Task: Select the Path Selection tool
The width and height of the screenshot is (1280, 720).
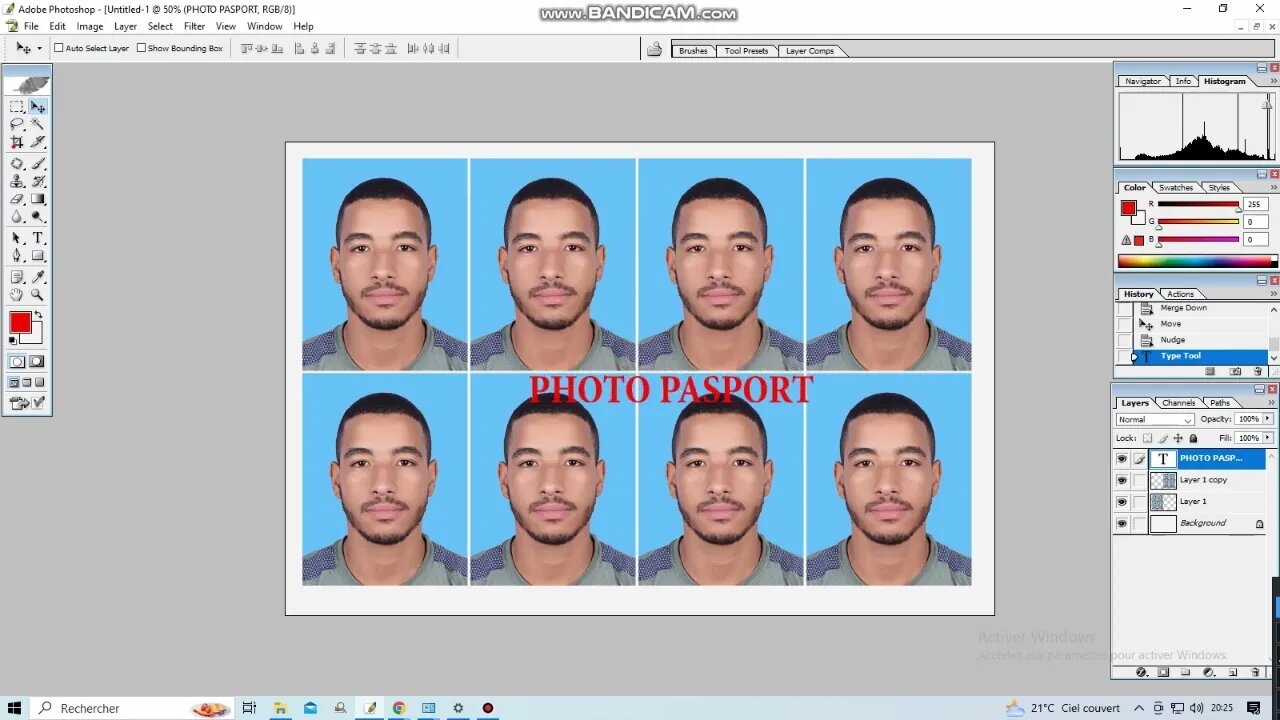Action: (17, 238)
